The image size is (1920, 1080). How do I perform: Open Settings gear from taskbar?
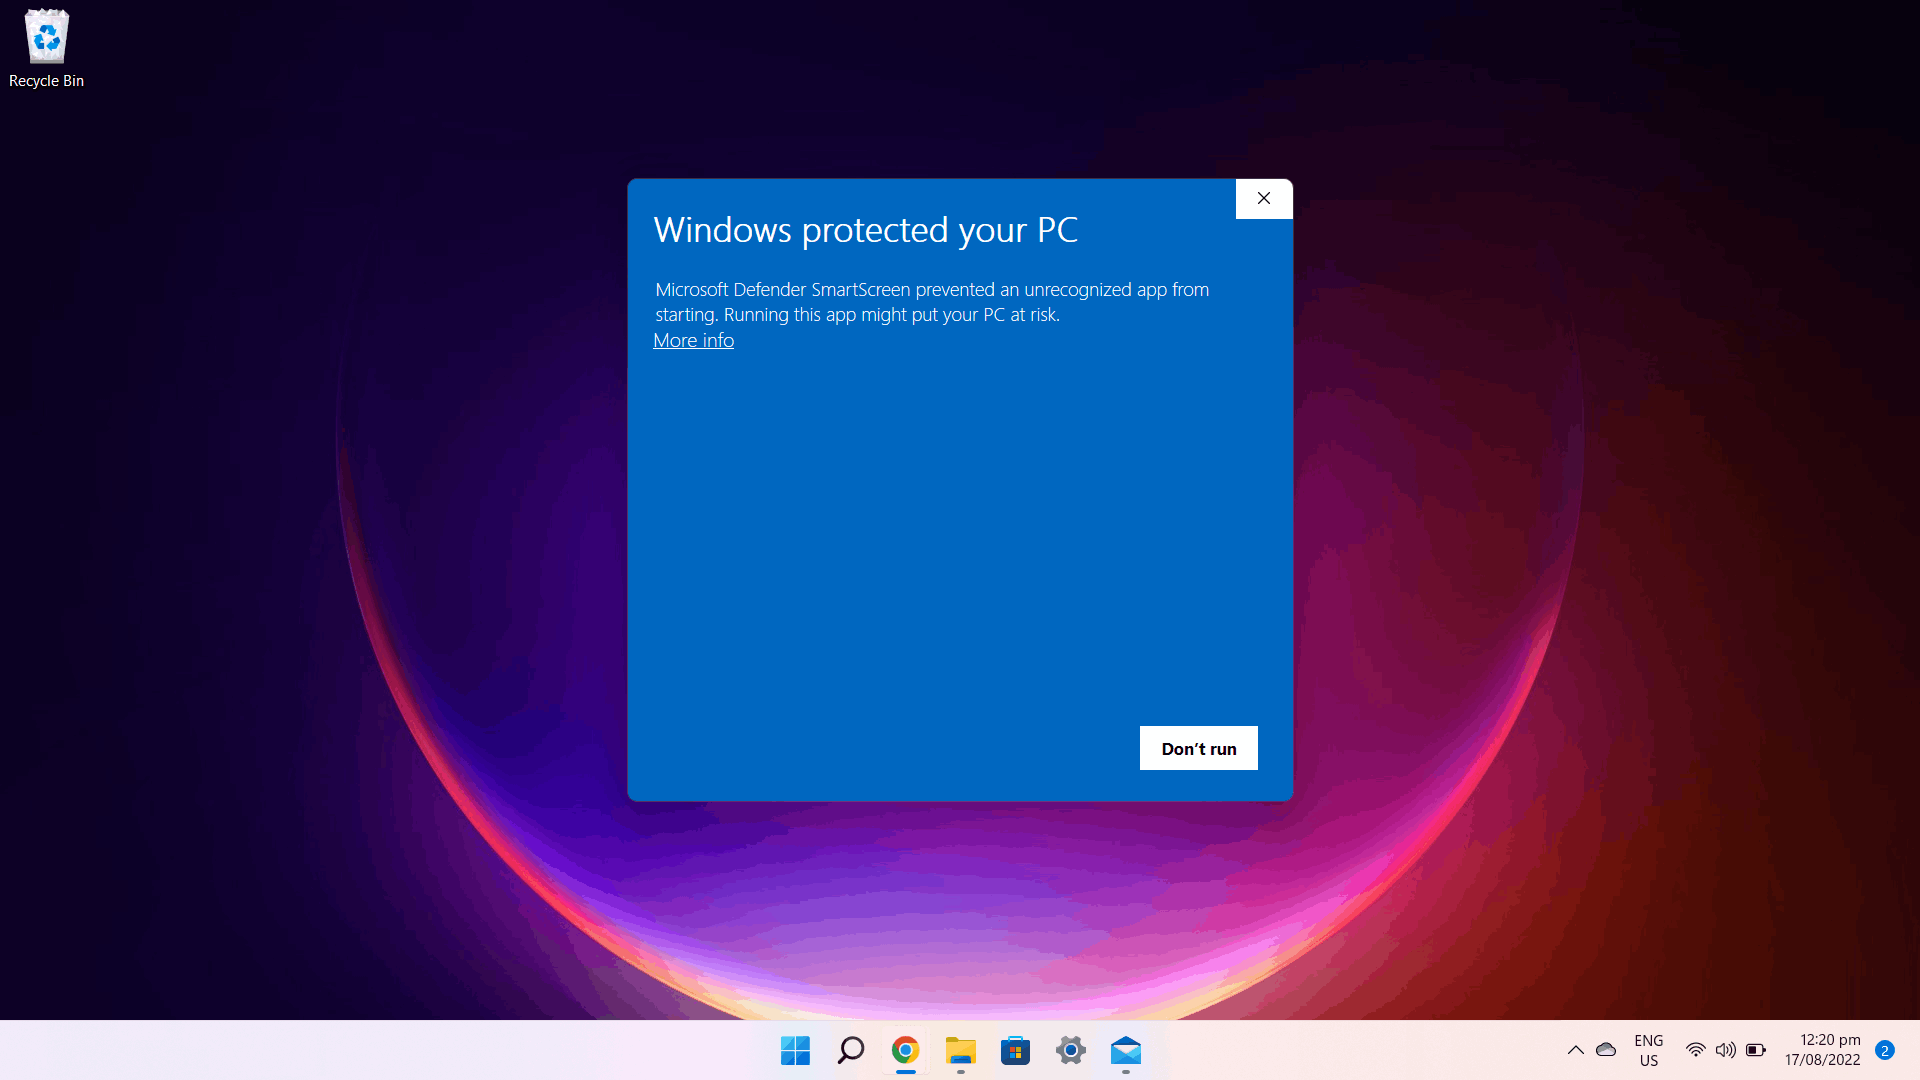[x=1070, y=1050]
